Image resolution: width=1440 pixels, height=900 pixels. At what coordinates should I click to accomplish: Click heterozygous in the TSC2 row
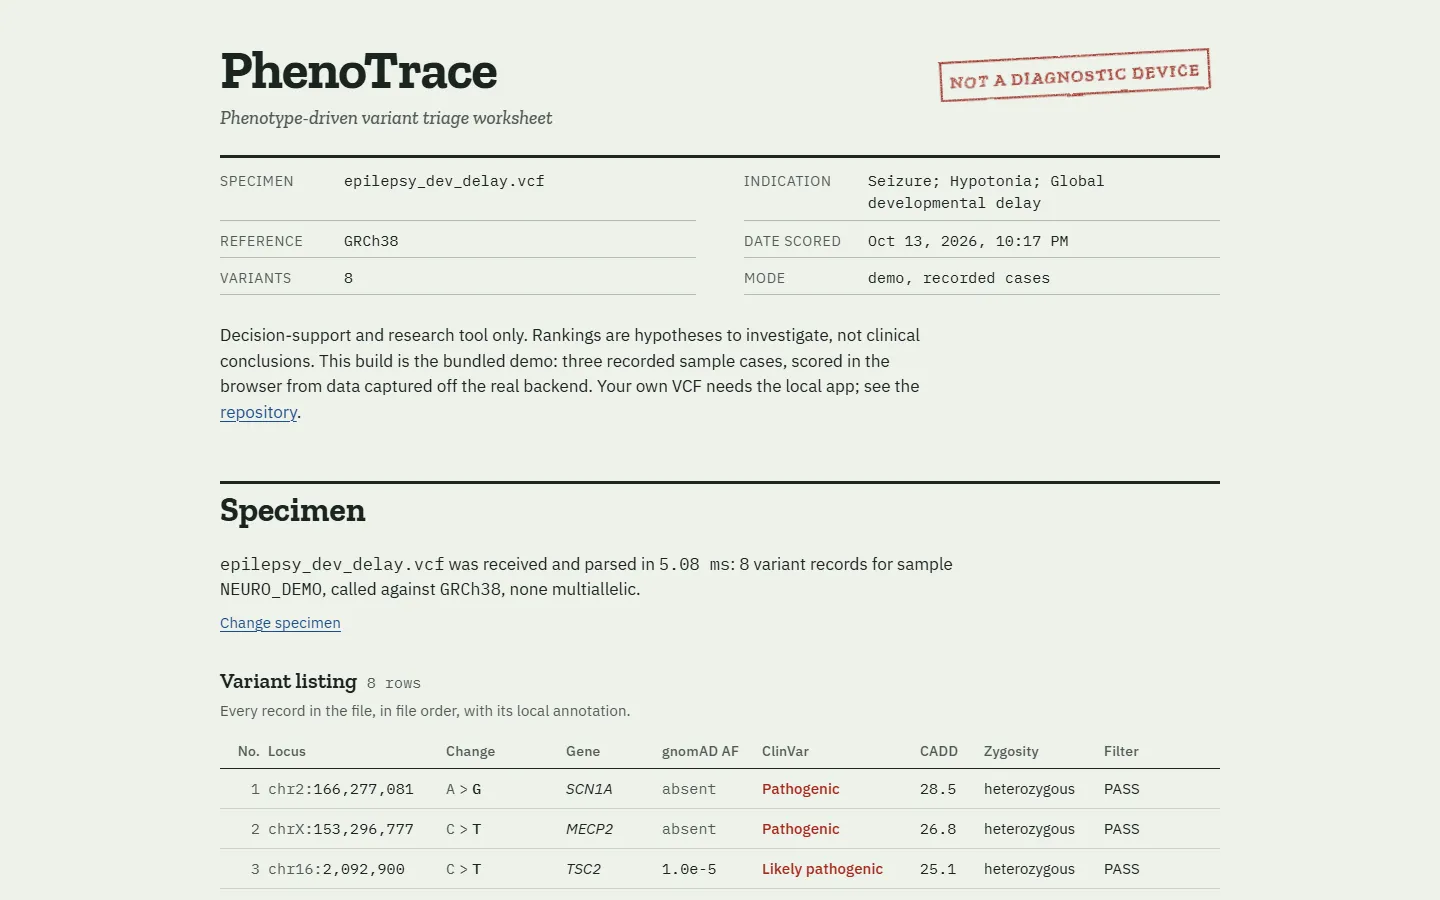tap(1029, 869)
